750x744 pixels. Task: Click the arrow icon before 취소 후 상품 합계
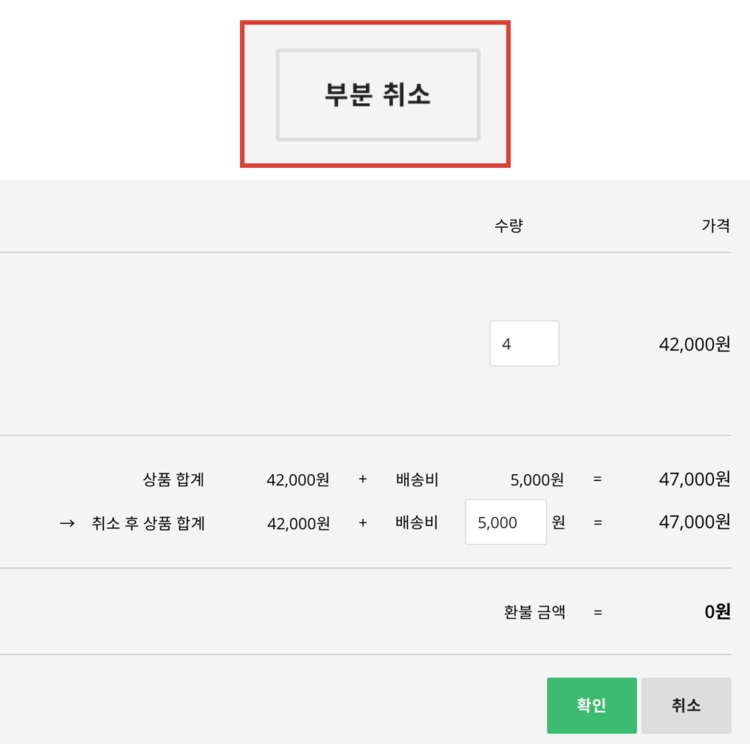[x=68, y=522]
